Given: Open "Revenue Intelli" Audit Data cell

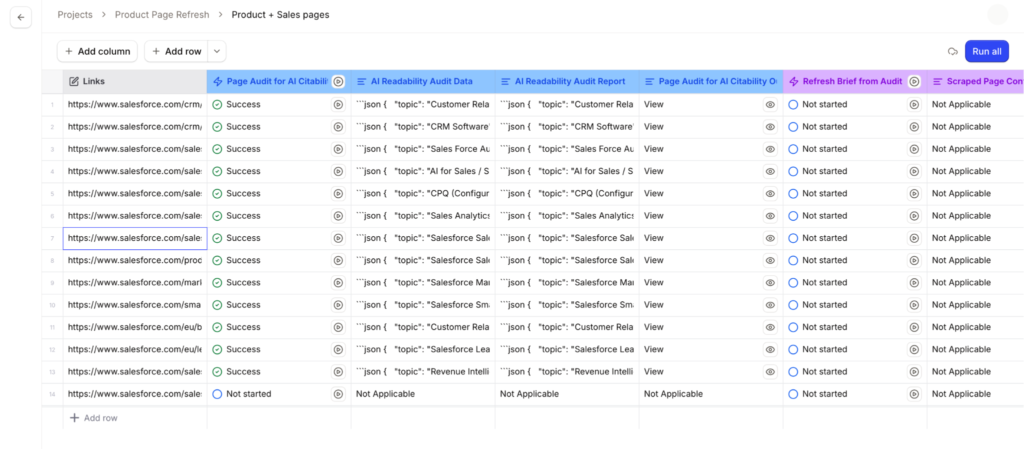Looking at the screenshot, I should [423, 371].
